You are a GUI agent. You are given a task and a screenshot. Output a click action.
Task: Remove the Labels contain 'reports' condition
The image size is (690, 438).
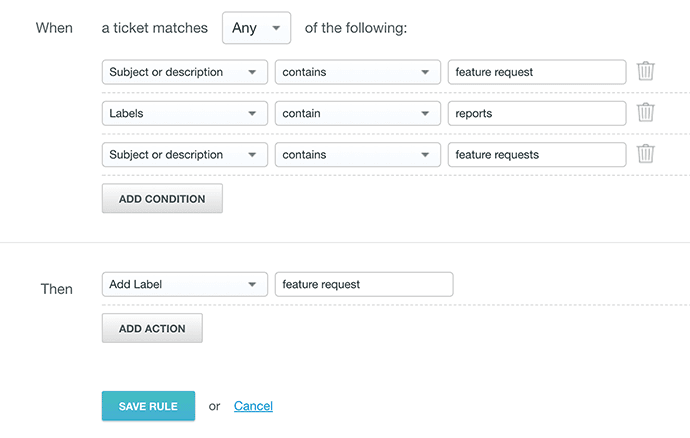tap(646, 113)
